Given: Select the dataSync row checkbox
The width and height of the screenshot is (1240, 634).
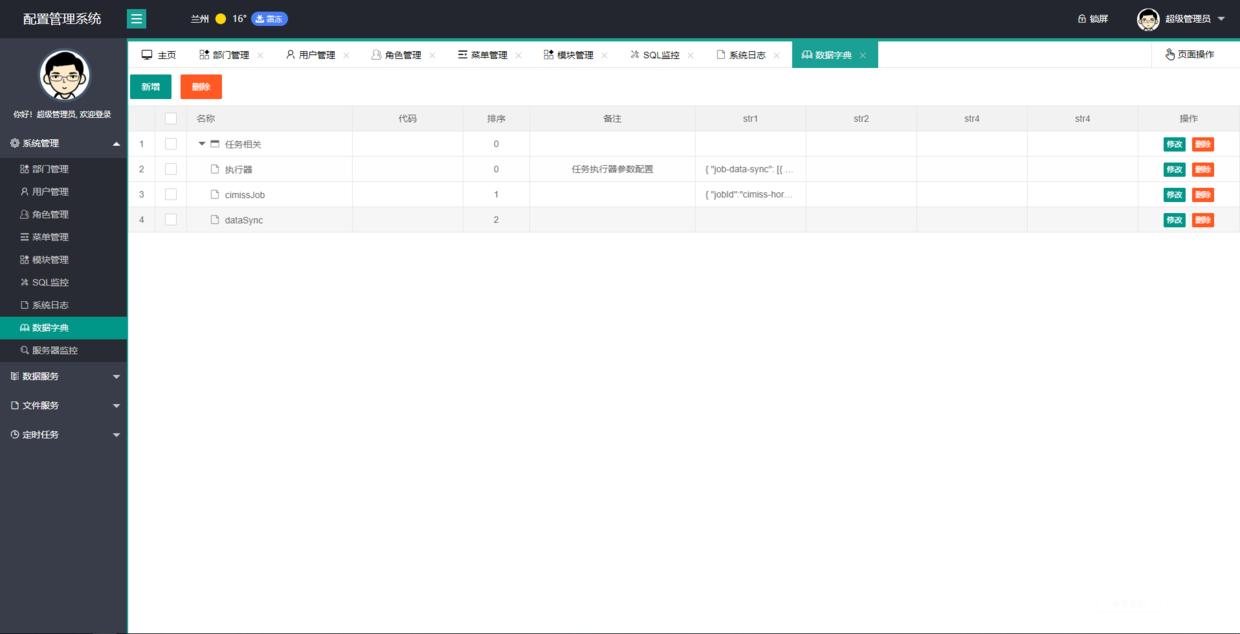Looking at the screenshot, I should pyautogui.click(x=170, y=219).
